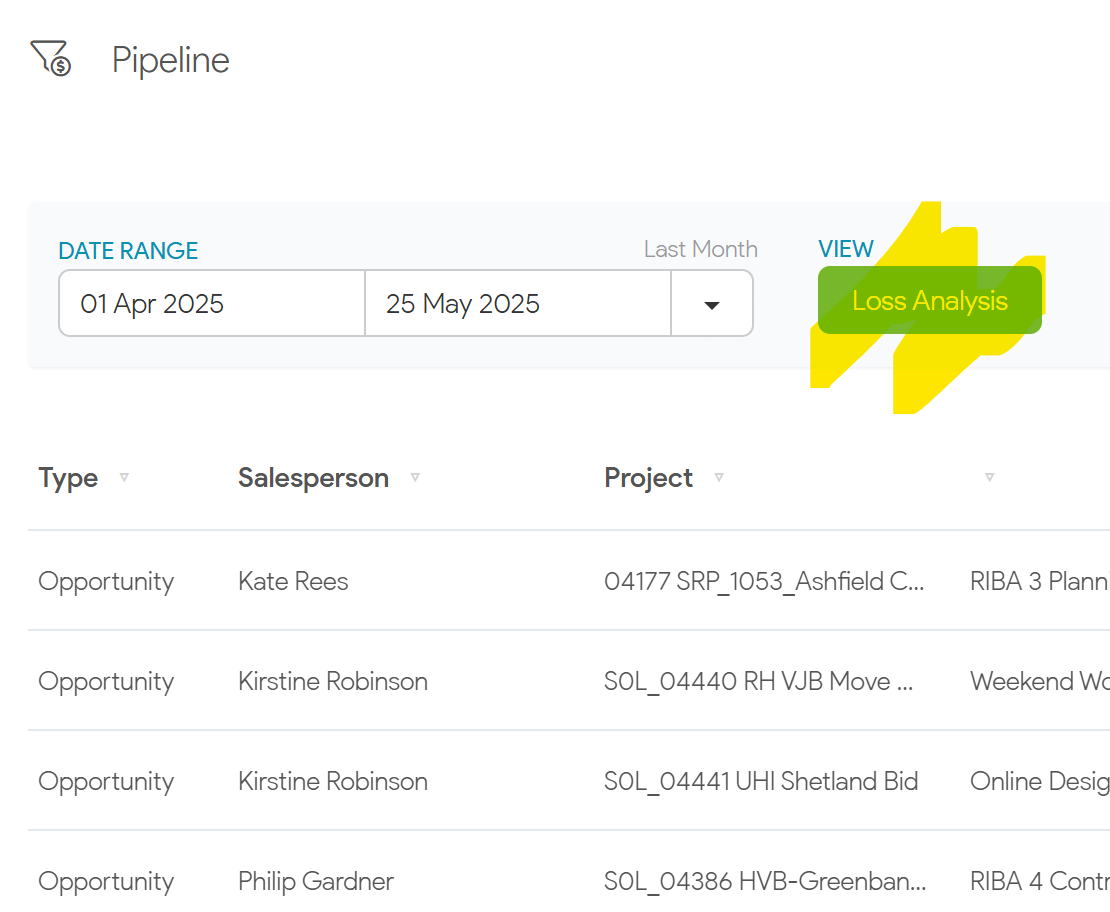
Task: Open project S0L_04386 HVB-Greenban...
Action: [x=765, y=881]
